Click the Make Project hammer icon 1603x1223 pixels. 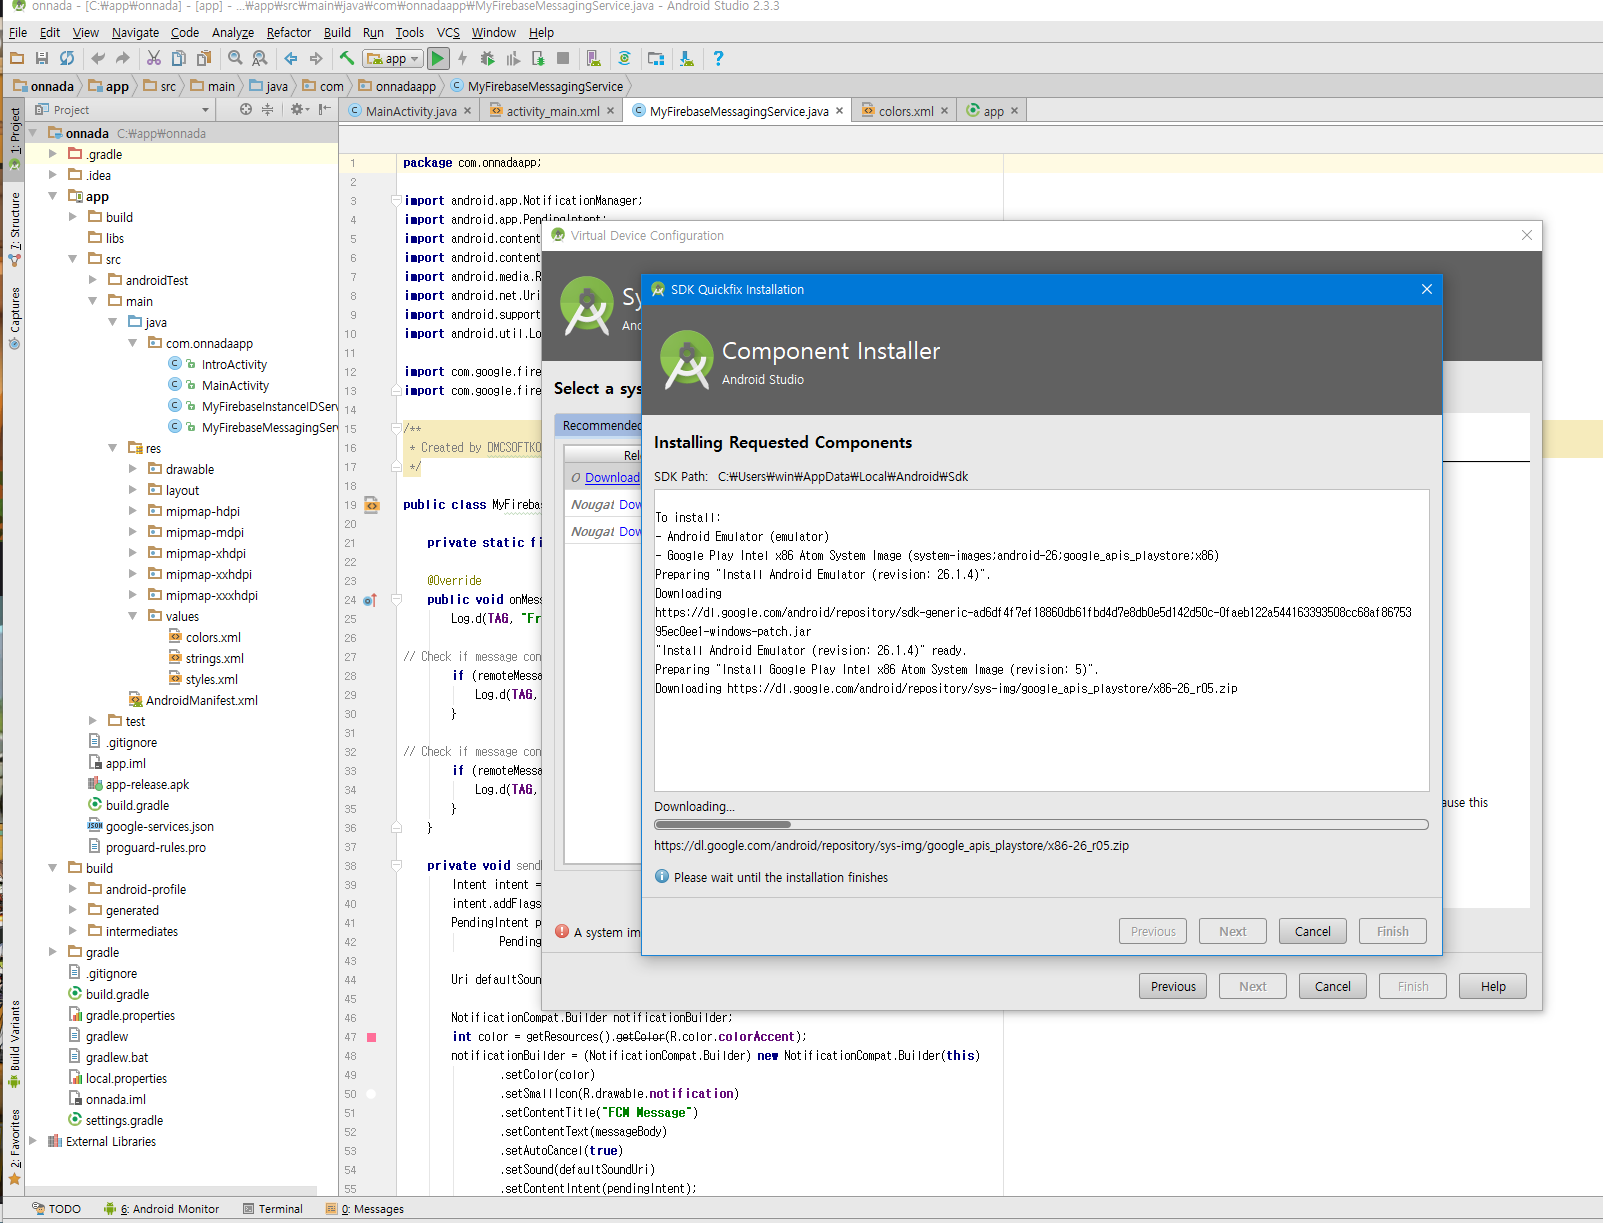pos(347,59)
